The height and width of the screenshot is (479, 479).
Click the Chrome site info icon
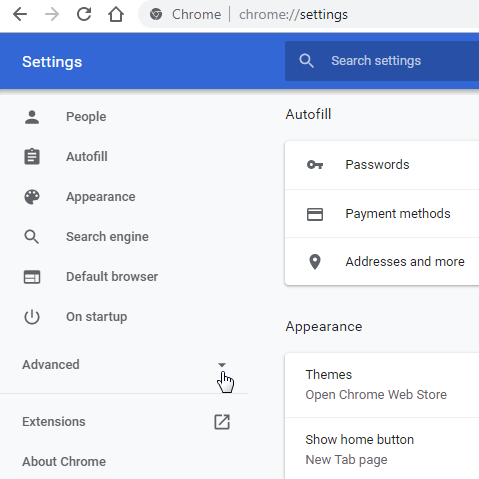coord(156,14)
